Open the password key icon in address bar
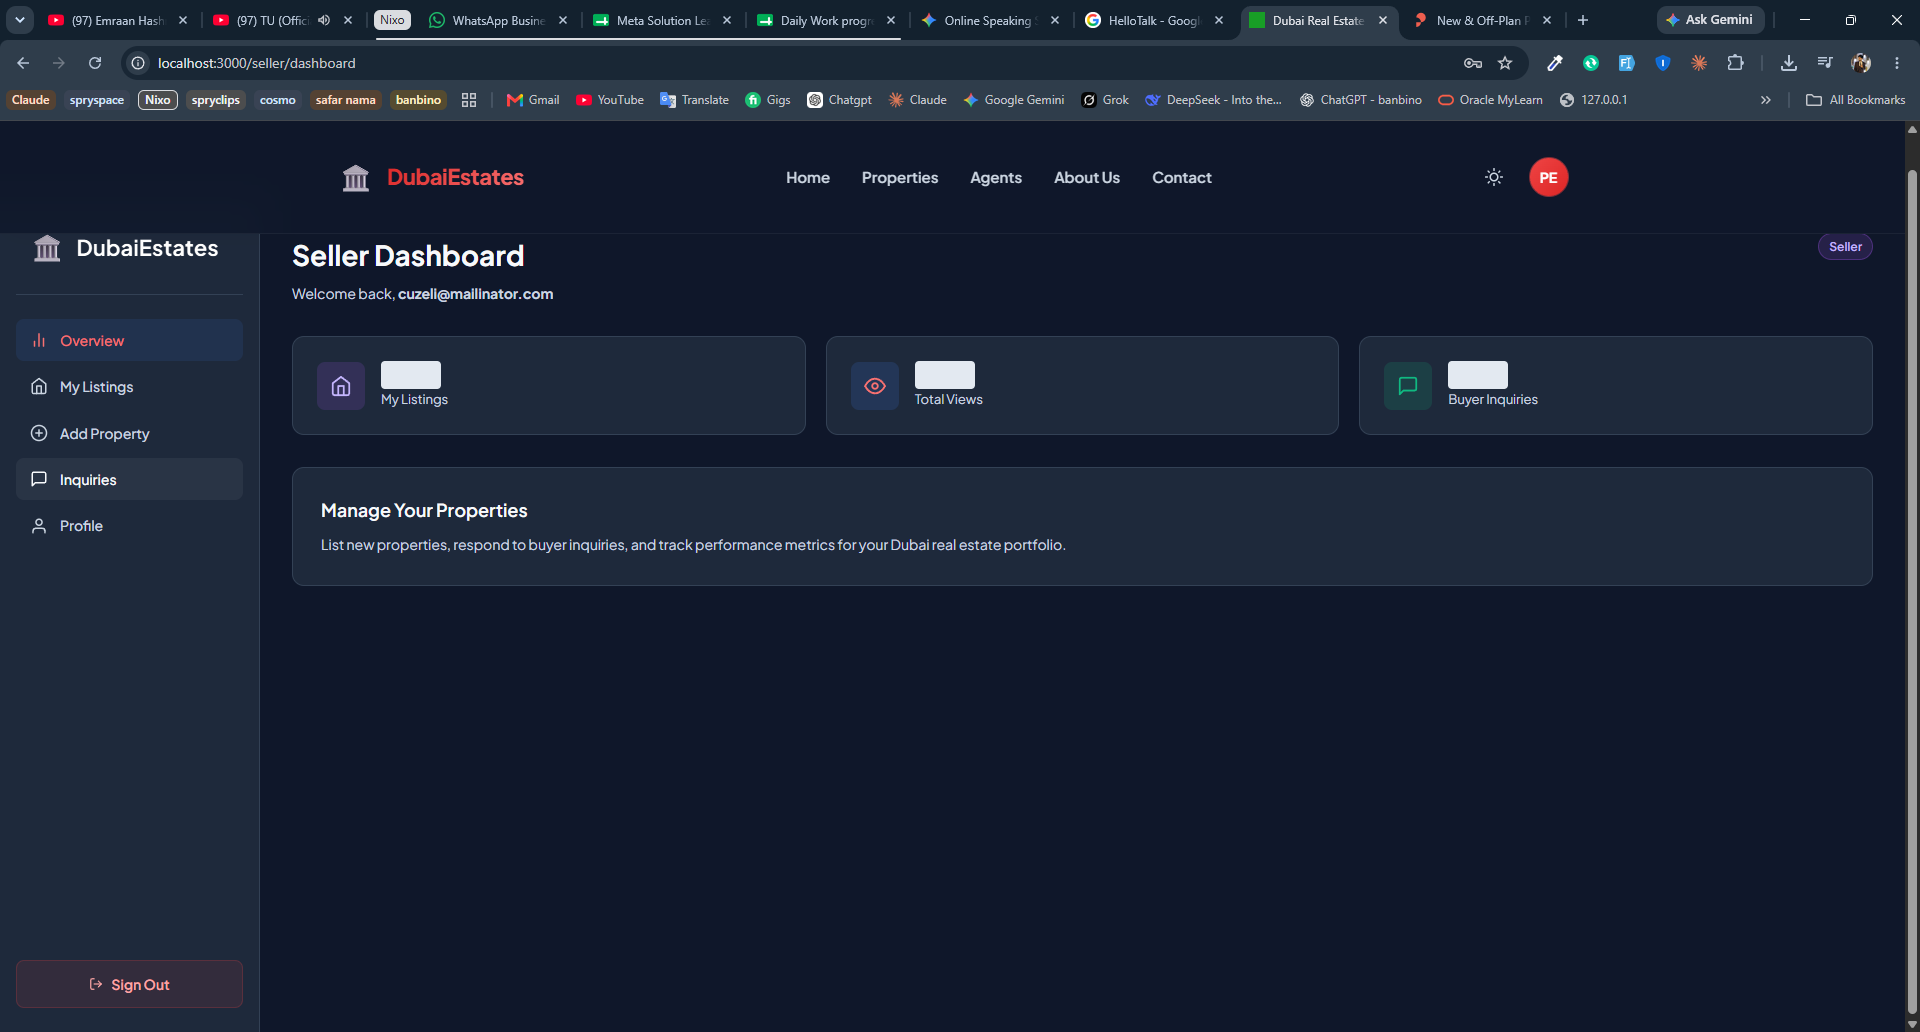 tap(1473, 63)
